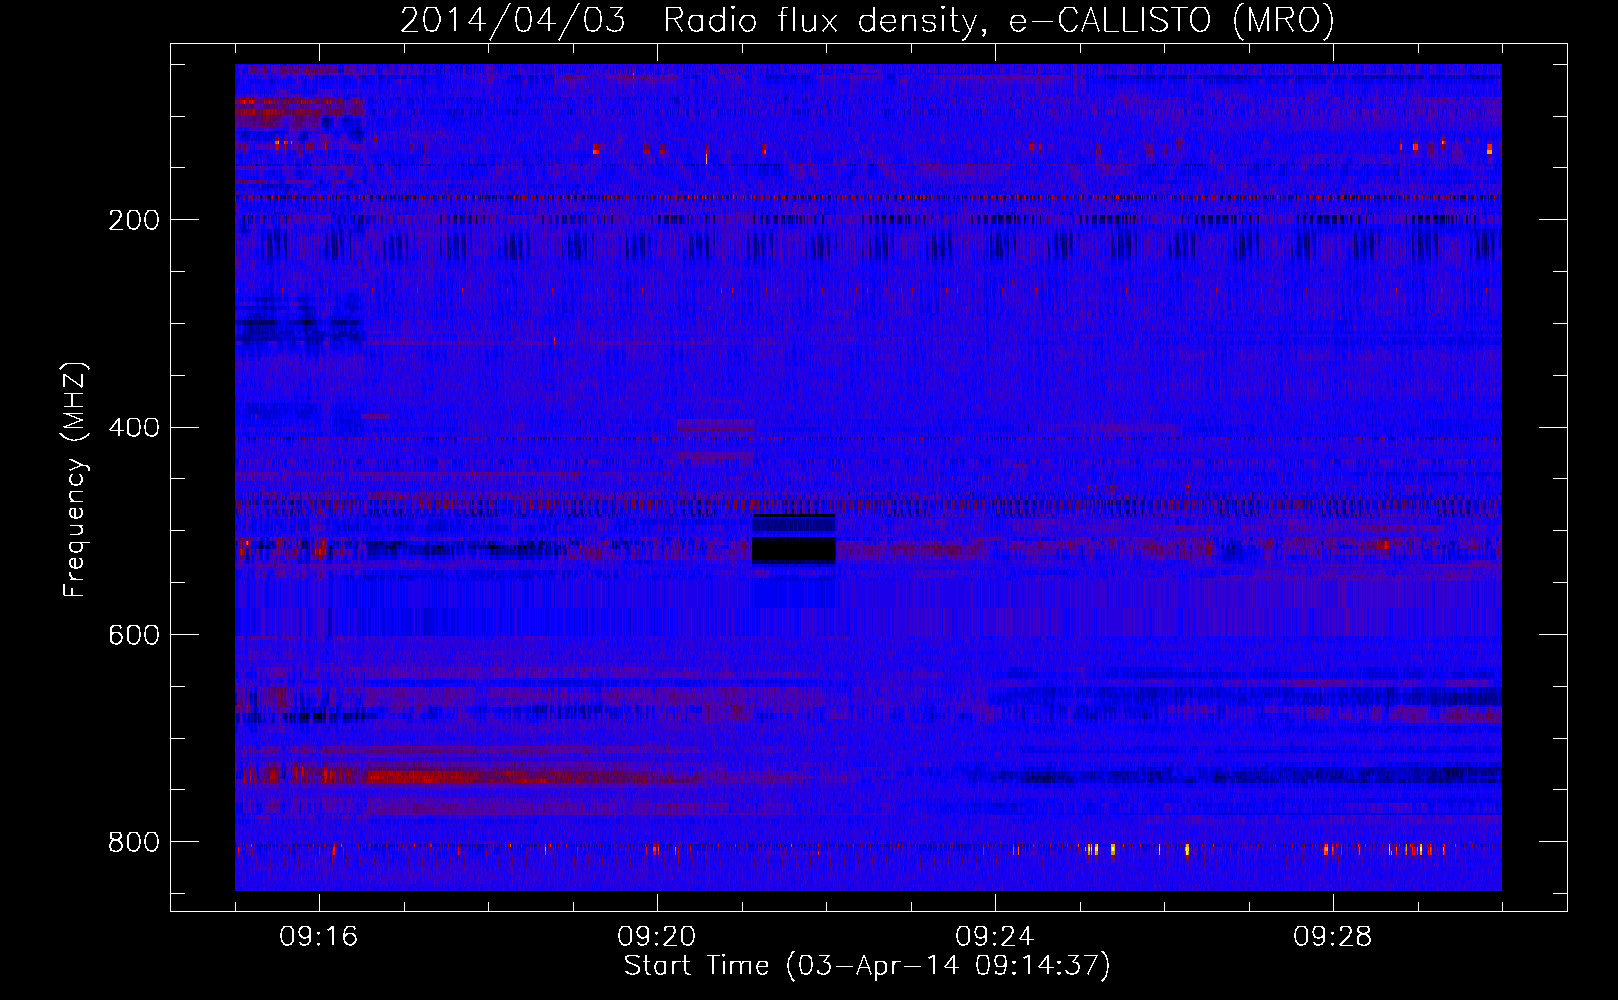Screen dimensions: 1618x1000
Task: Click the '09:16' time axis label
Action: click(319, 937)
